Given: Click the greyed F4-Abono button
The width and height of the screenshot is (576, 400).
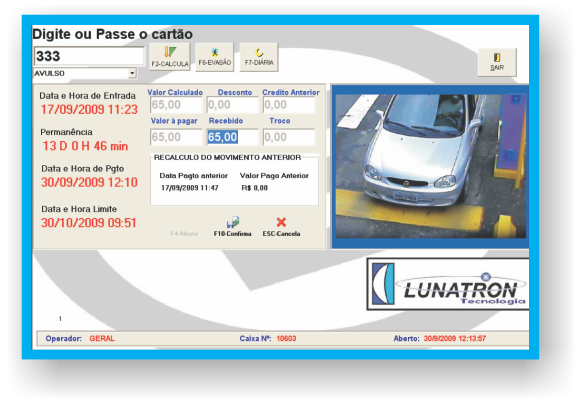Looking at the screenshot, I should [x=184, y=234].
